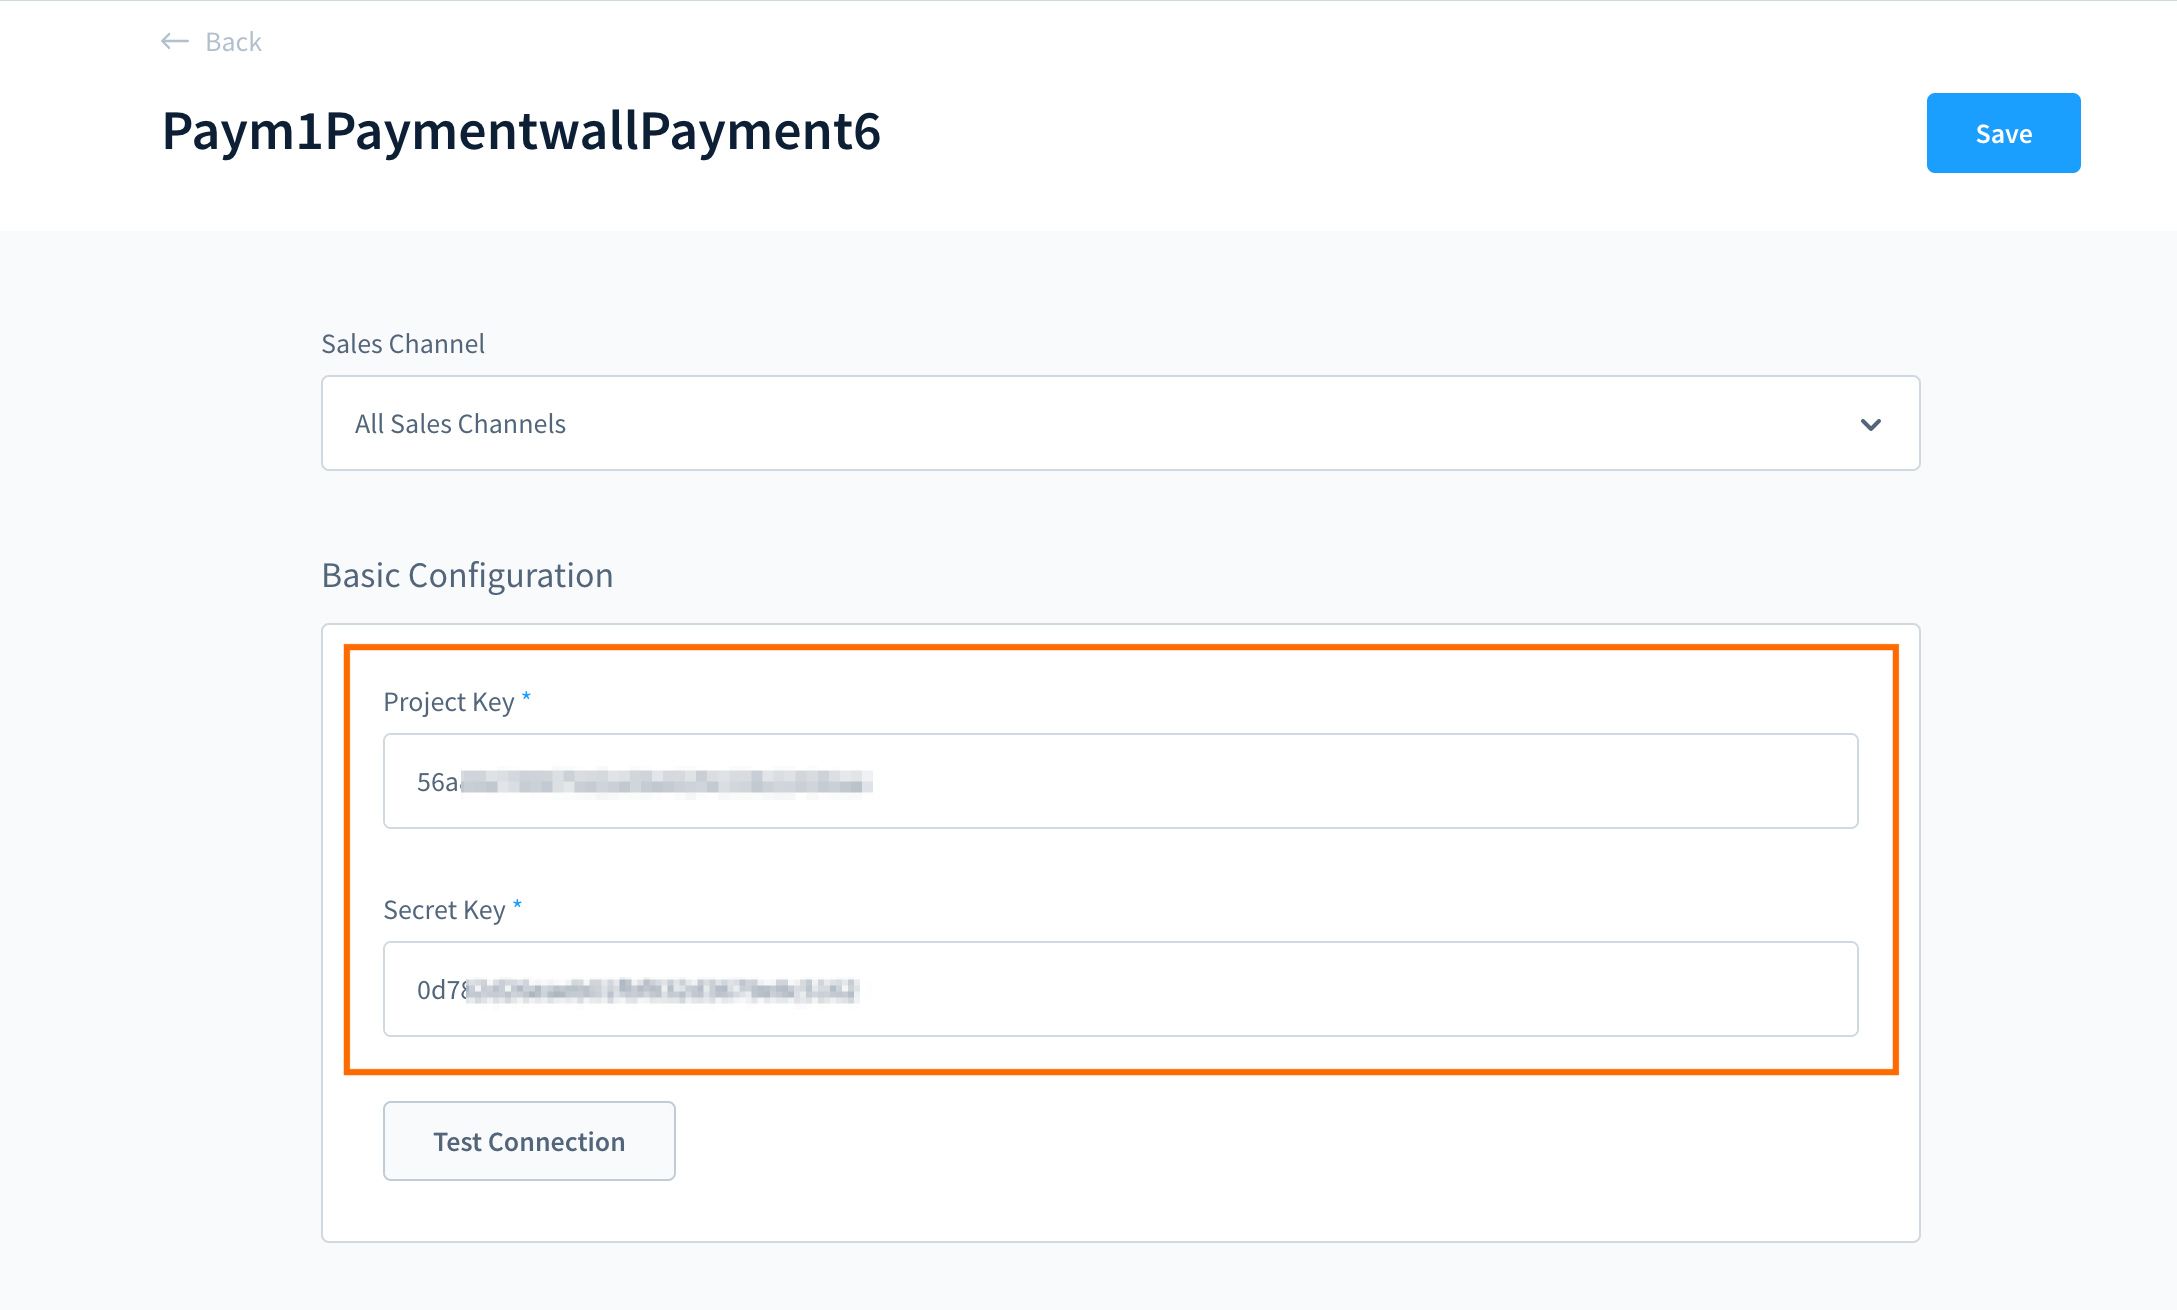Open the Sales Channel dropdown

click(x=1120, y=423)
